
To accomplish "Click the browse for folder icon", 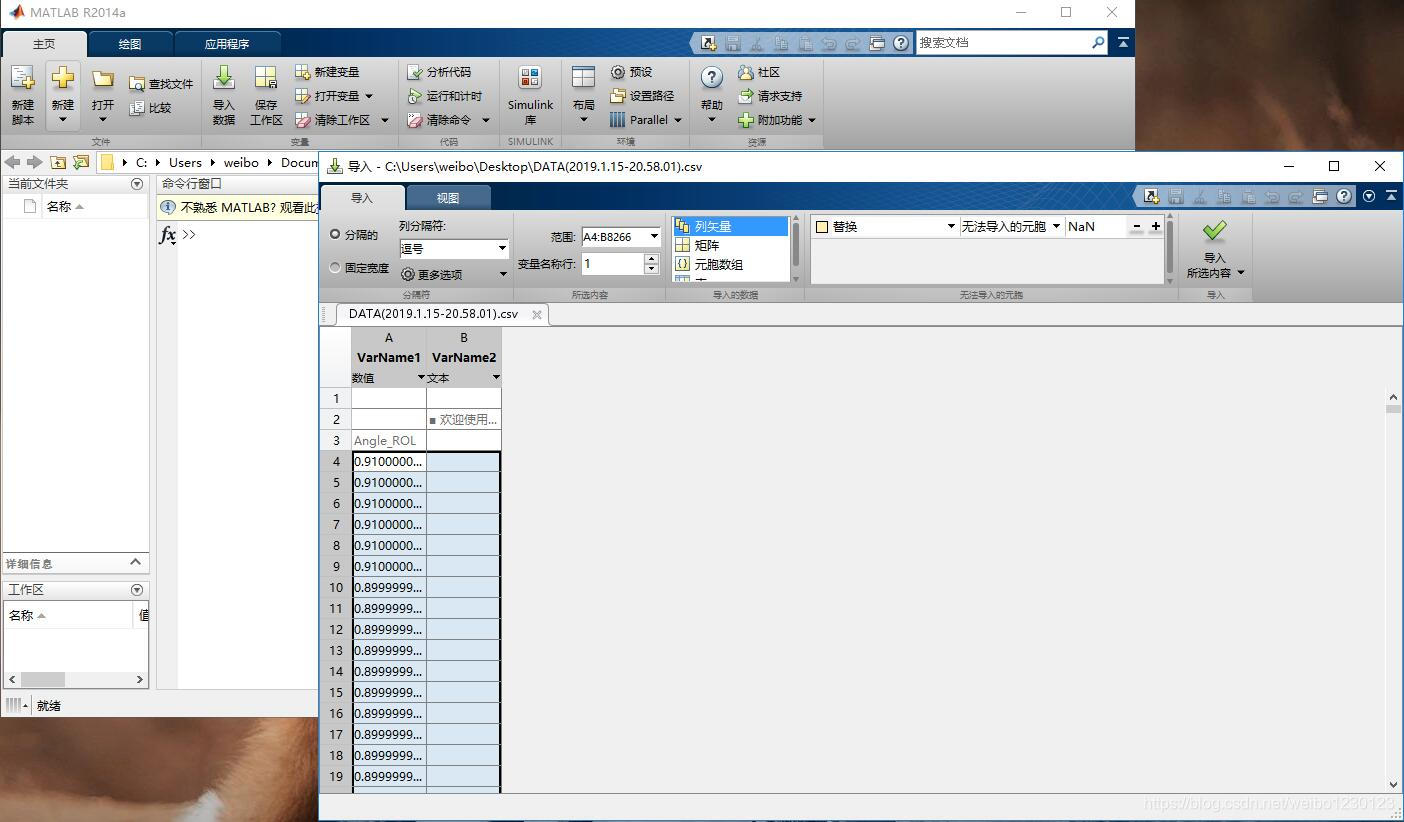I will coord(81,162).
